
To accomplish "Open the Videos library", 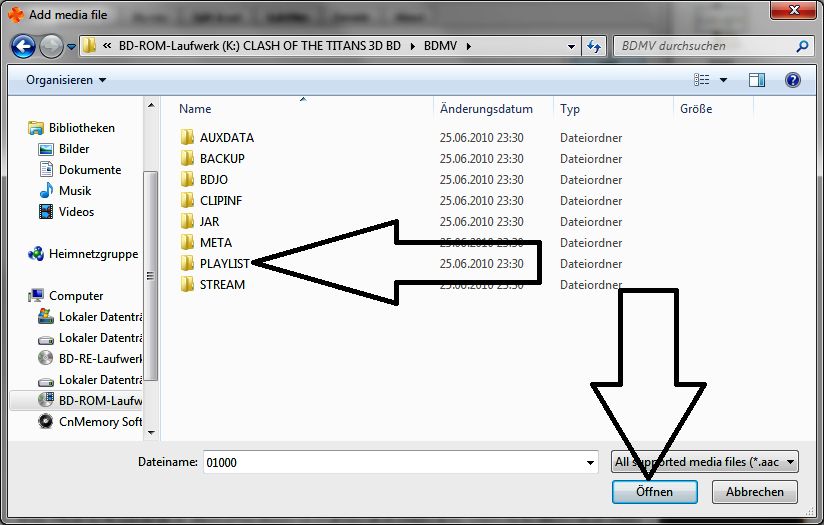I will [x=76, y=212].
